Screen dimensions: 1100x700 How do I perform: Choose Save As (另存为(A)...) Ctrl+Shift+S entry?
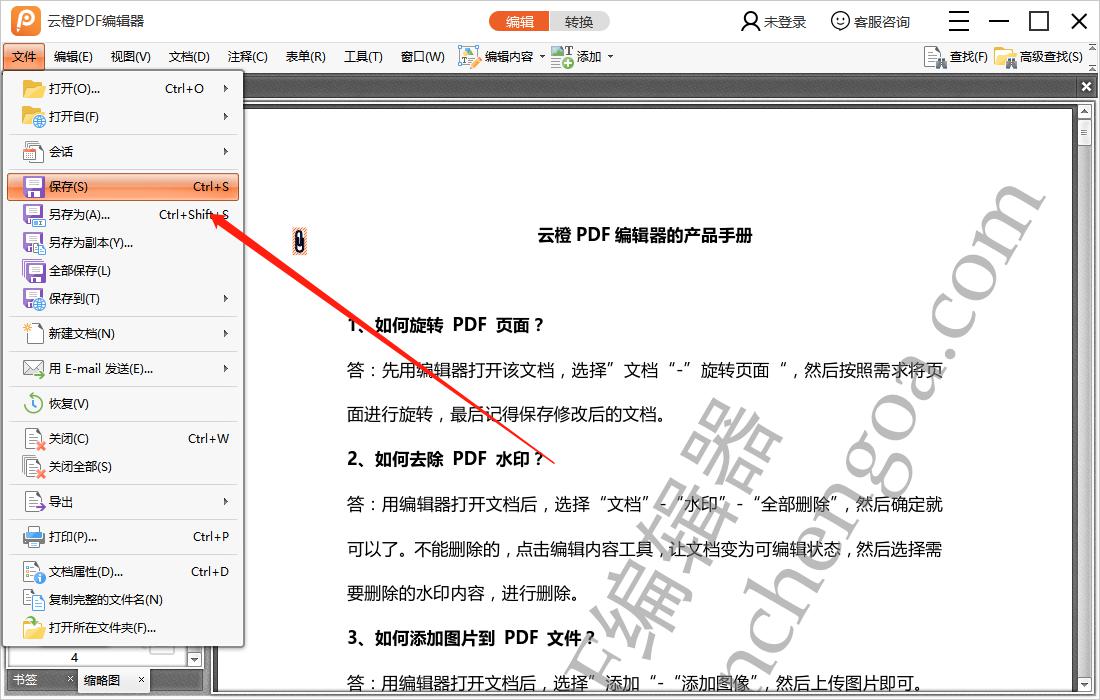click(x=123, y=215)
